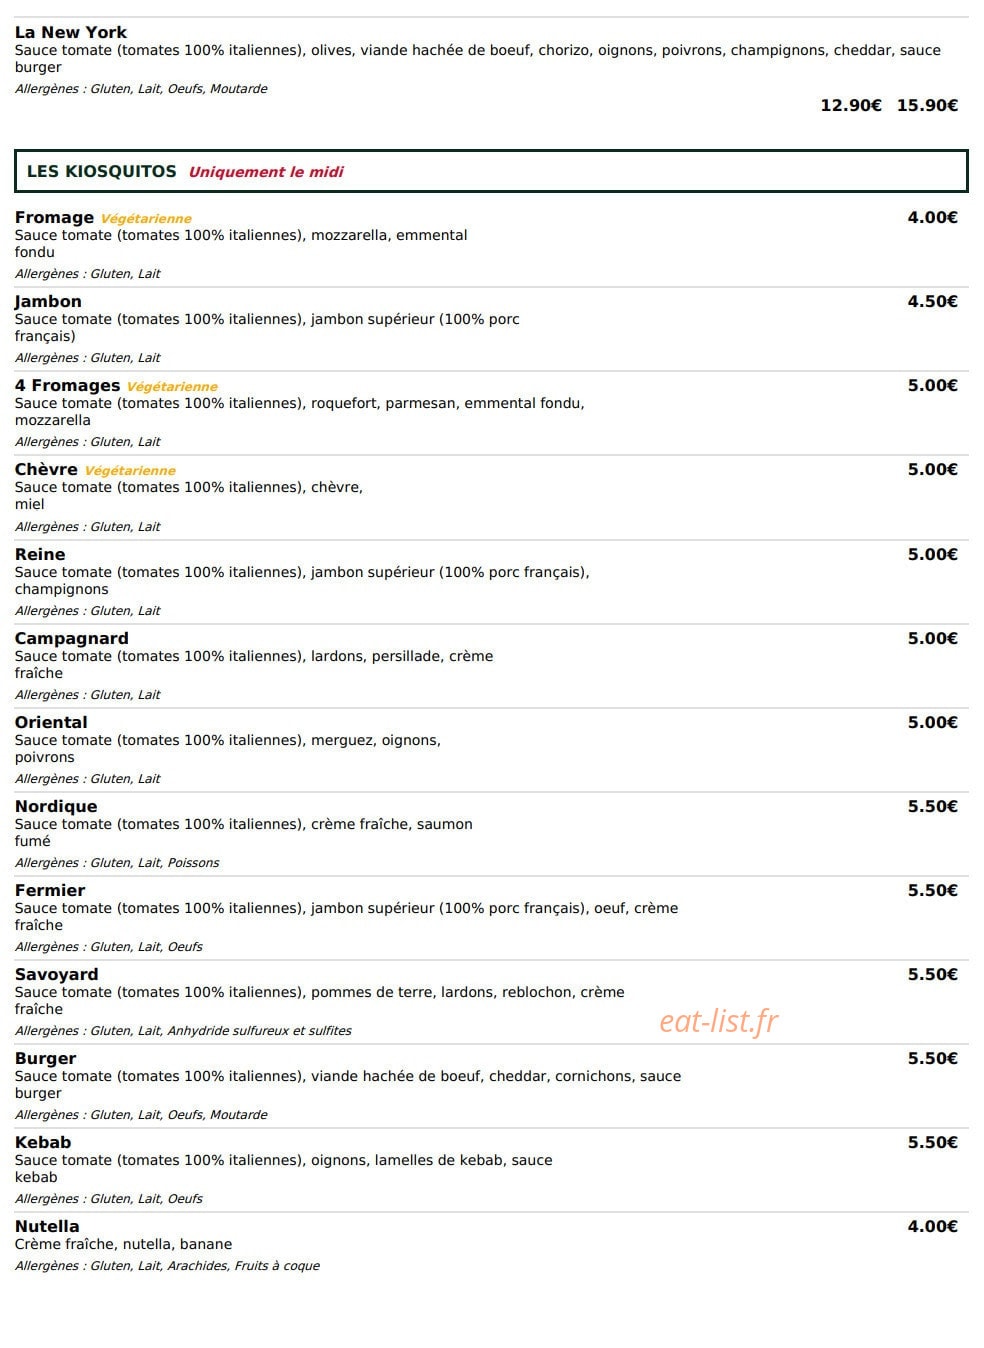The height and width of the screenshot is (1348, 984).
Task: Click the 'Végétarienne' tag next to Chèvre
Action: coord(130,471)
